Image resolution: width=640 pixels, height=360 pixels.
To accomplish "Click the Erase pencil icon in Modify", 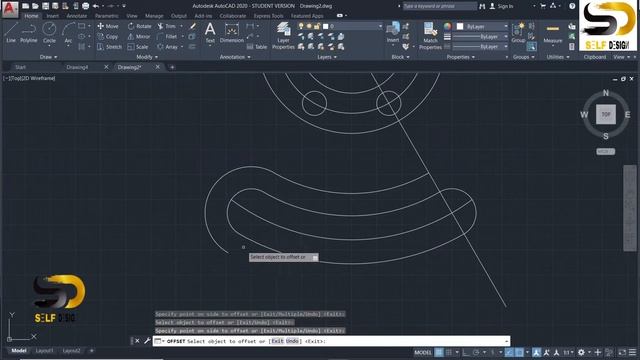I will [x=192, y=26].
